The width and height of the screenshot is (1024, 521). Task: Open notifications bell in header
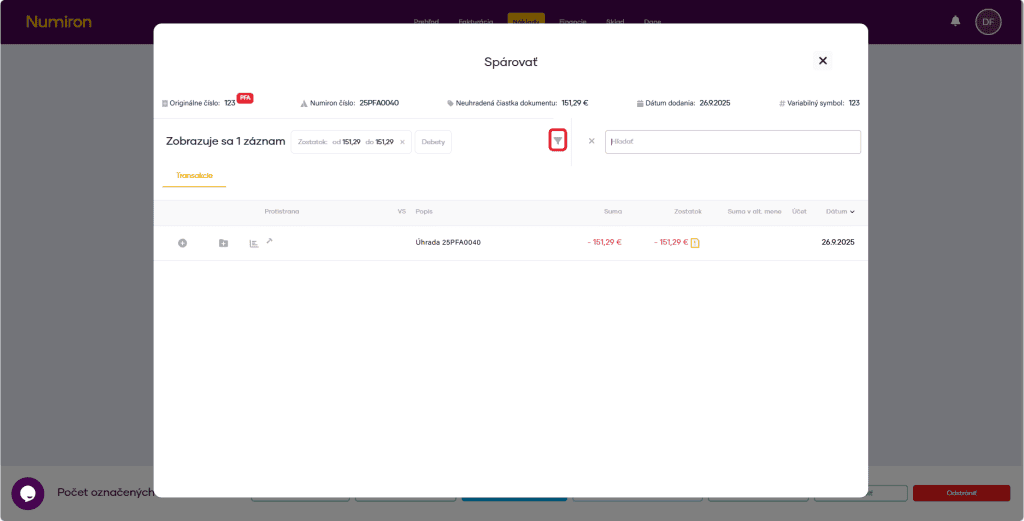(x=955, y=21)
